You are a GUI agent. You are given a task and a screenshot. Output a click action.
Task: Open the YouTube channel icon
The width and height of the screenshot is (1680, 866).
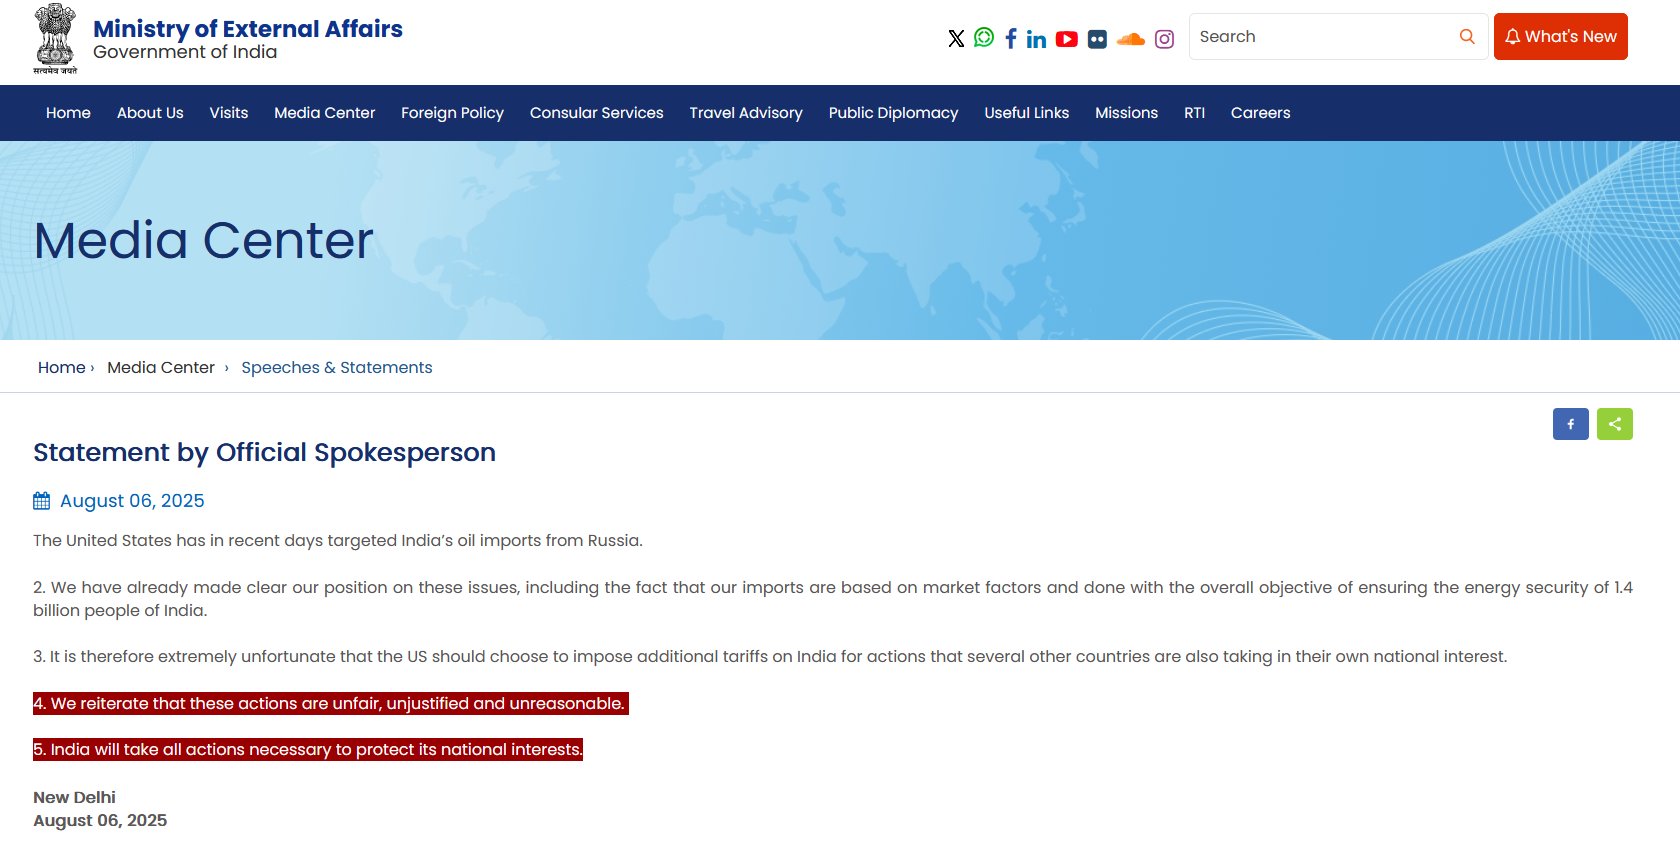tap(1067, 39)
